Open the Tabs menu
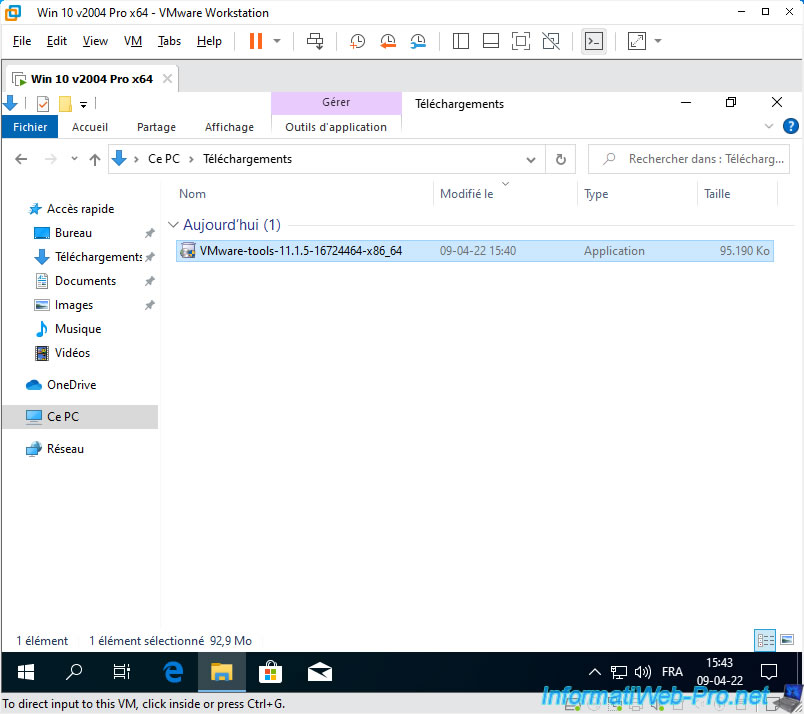Screen dimensions: 804x714 point(169,41)
